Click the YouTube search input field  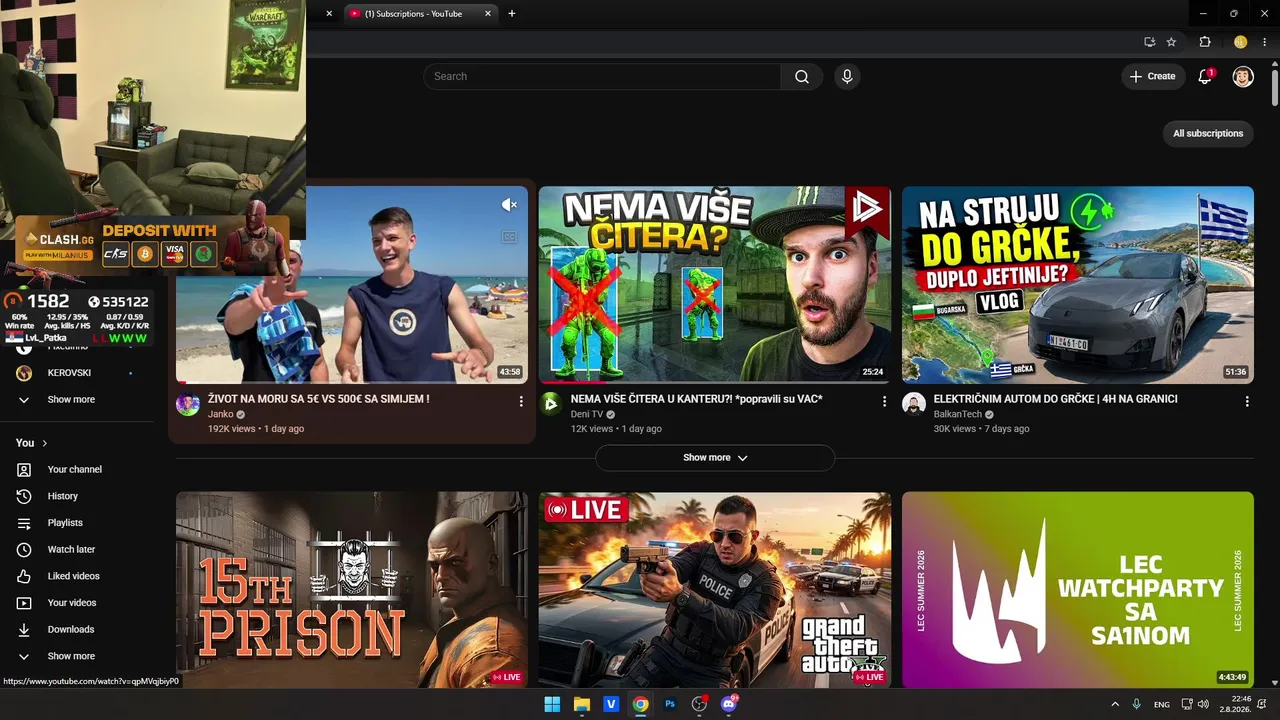(602, 77)
